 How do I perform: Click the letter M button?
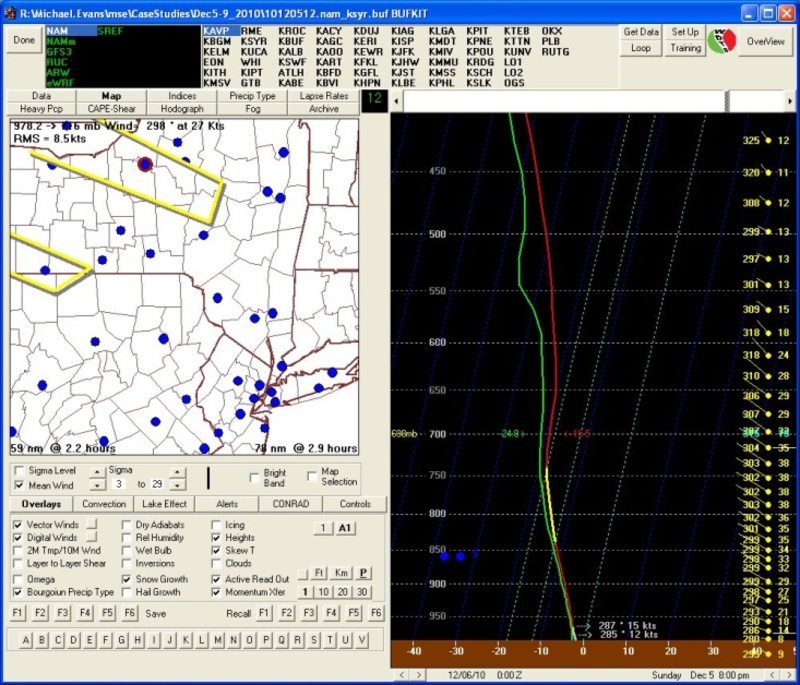[217, 640]
